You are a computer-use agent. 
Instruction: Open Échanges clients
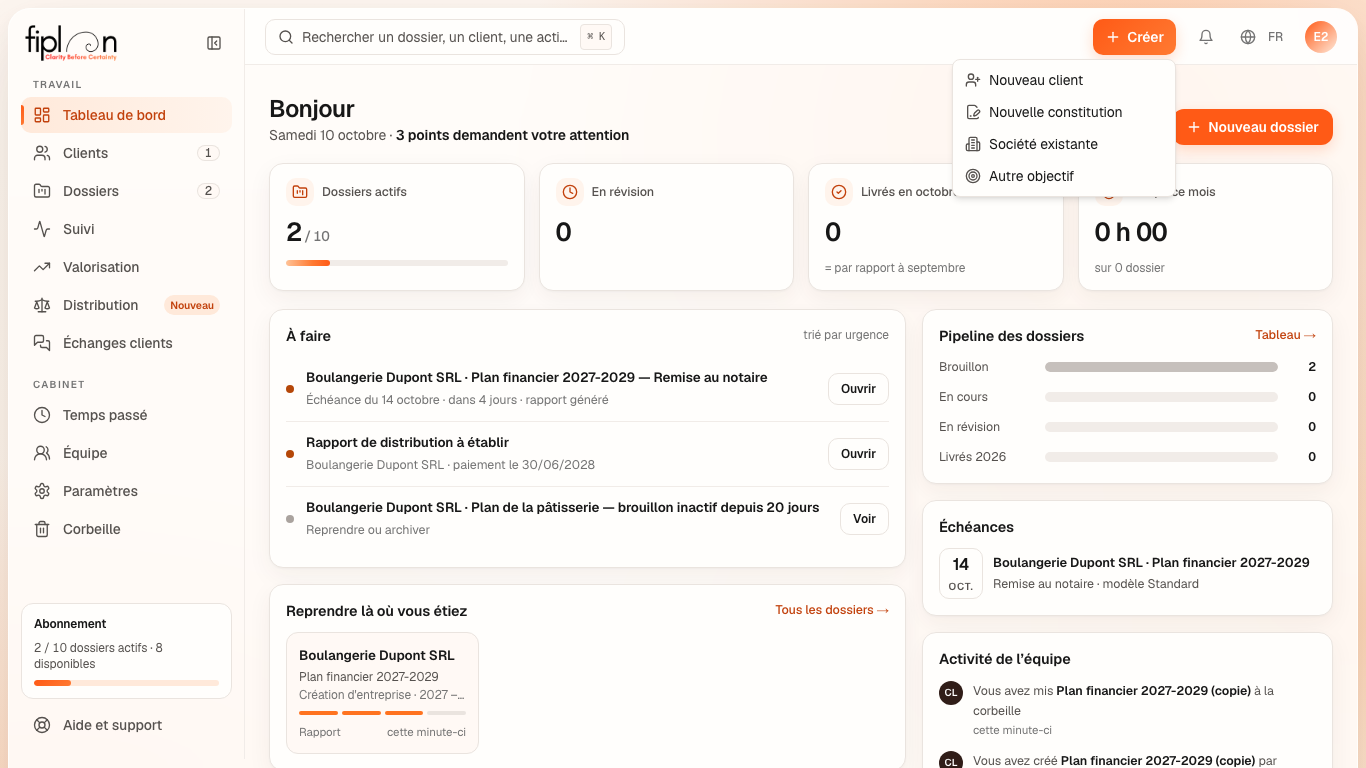point(126,343)
